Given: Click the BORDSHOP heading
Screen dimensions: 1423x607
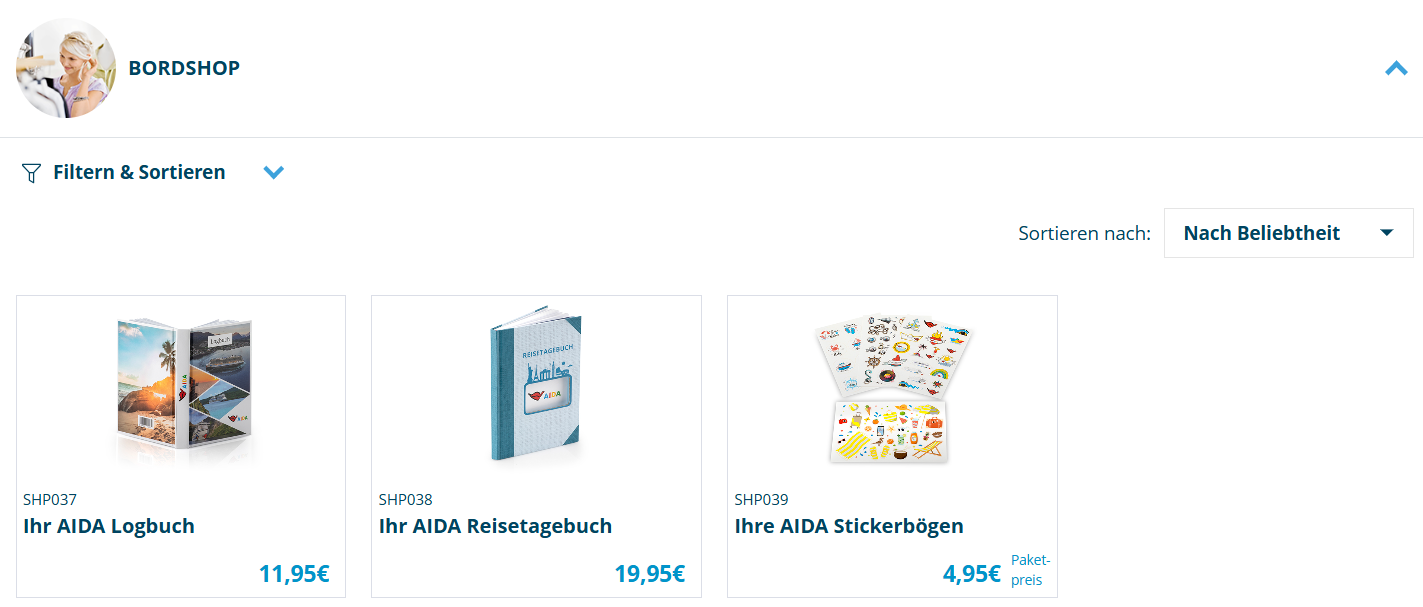Looking at the screenshot, I should pyautogui.click(x=184, y=68).
